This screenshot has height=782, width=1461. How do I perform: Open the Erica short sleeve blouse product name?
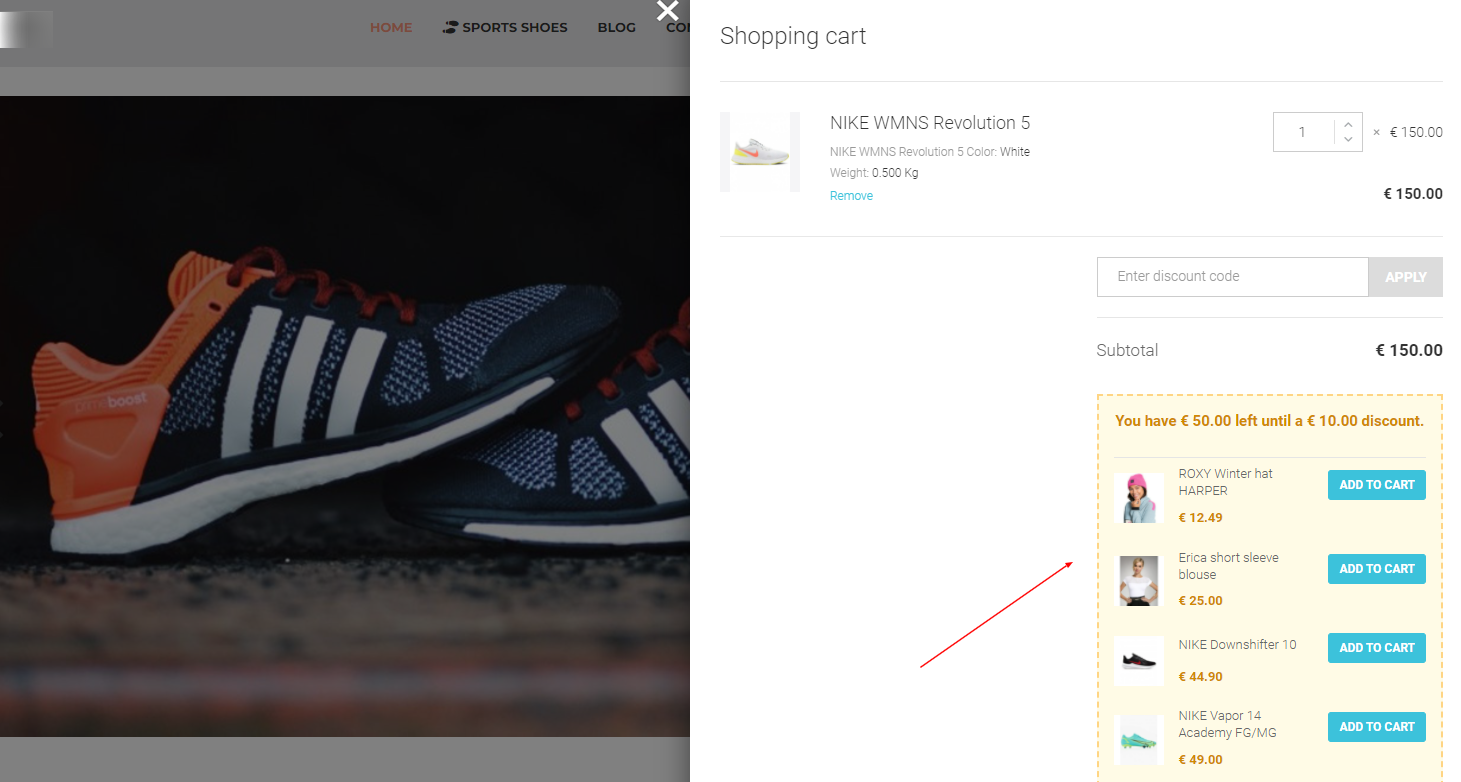coord(1229,566)
